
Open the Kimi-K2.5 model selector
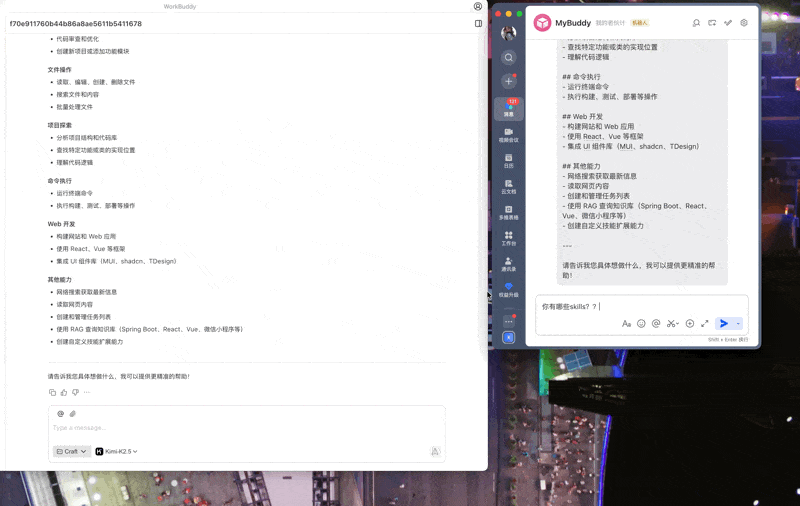click(x=117, y=451)
